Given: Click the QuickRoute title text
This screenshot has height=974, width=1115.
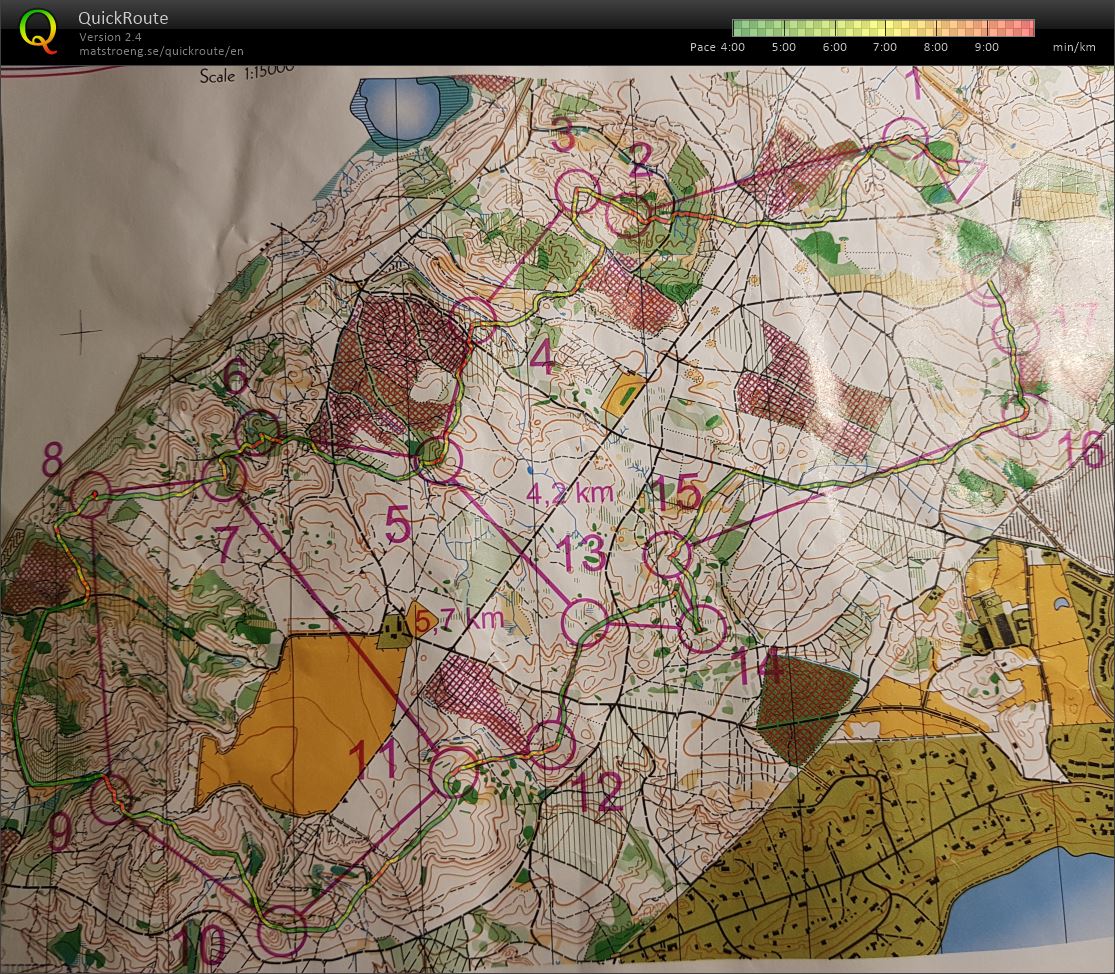Looking at the screenshot, I should [x=123, y=18].
